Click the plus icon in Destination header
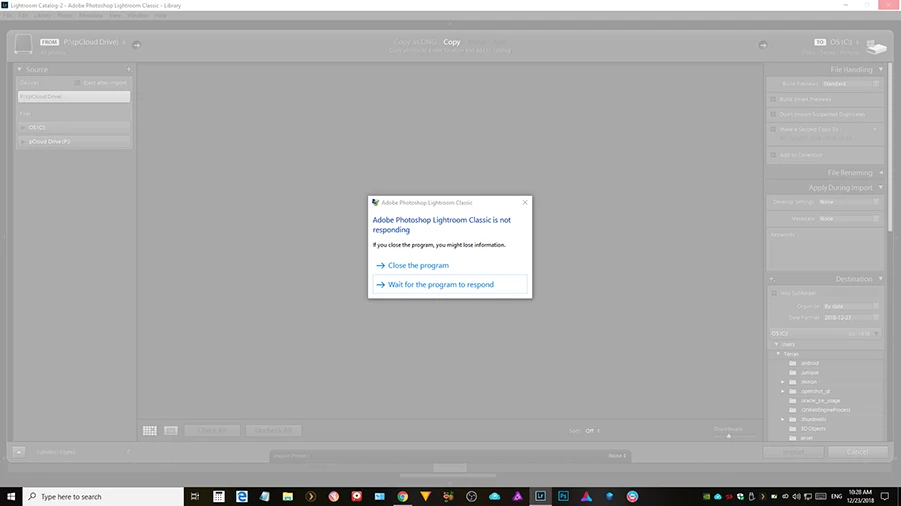 coord(772,279)
